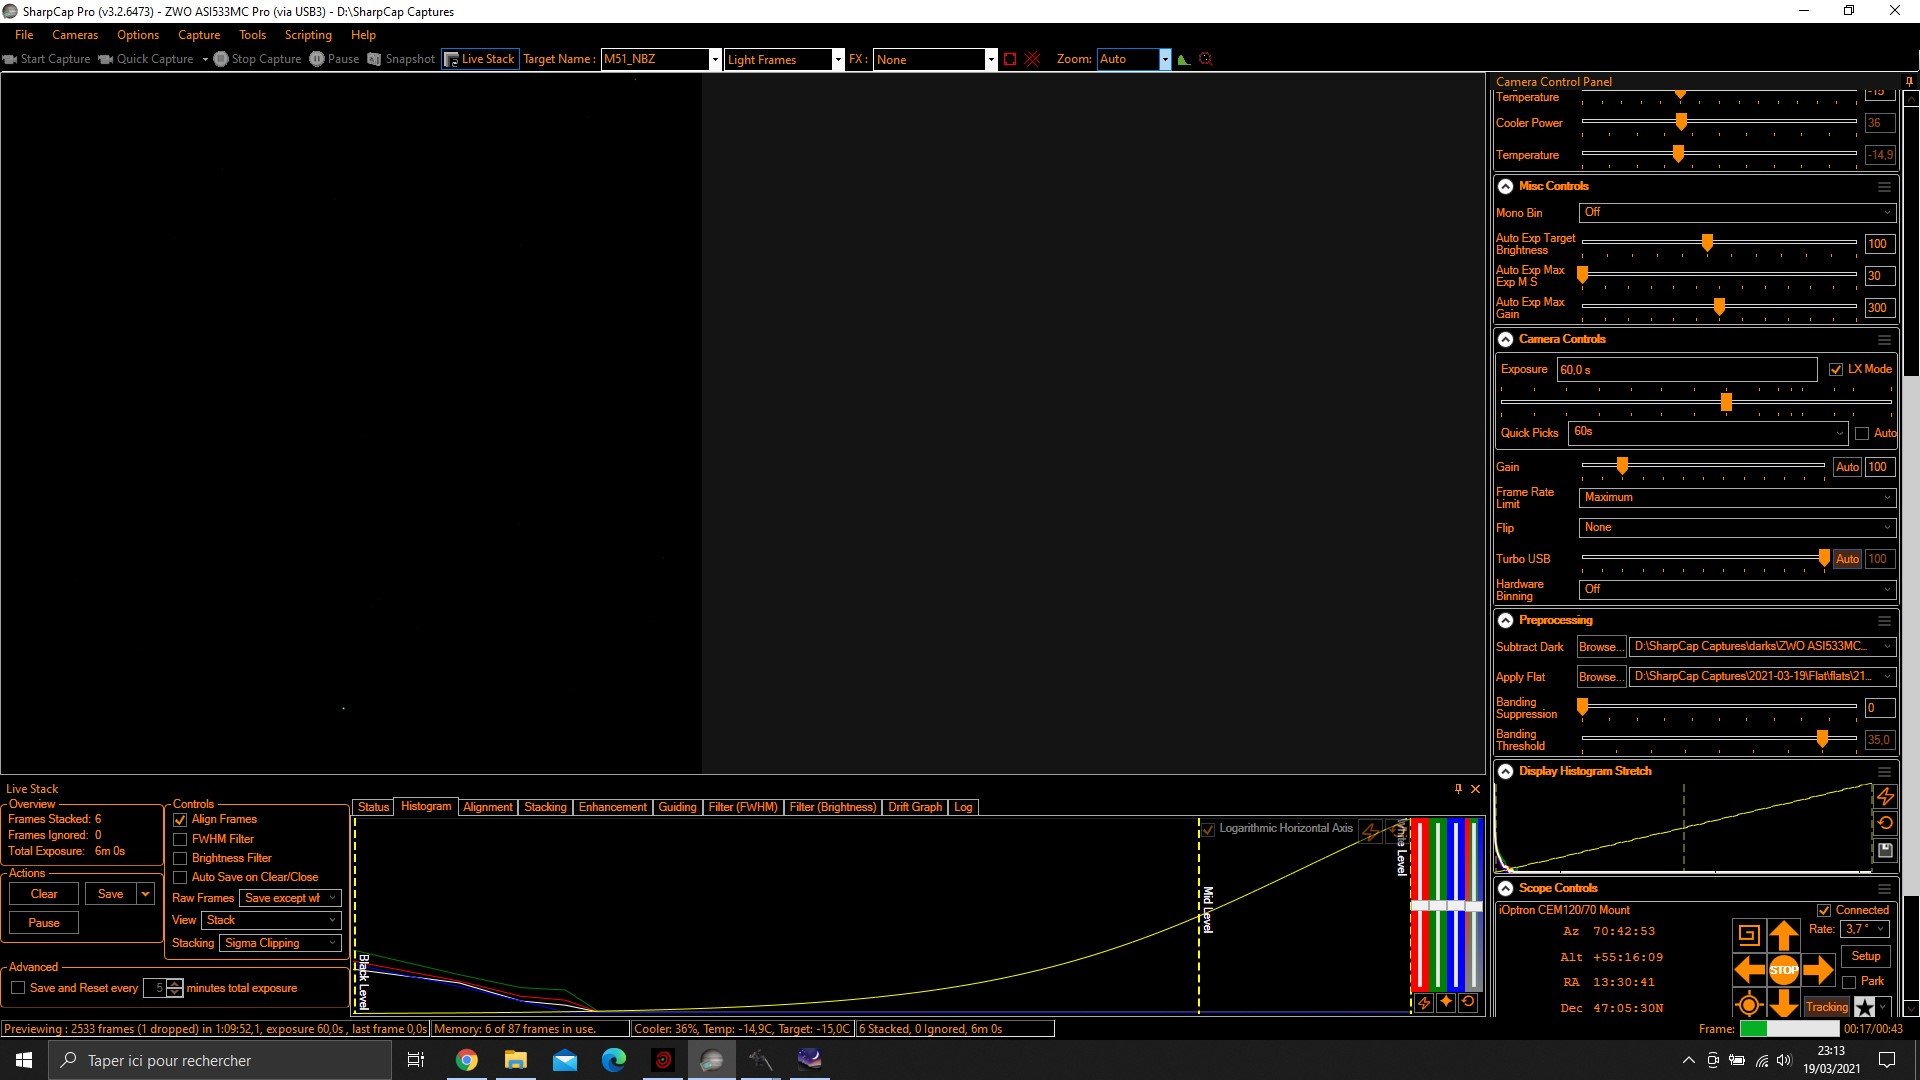Toggle the mount Connected checkbox
Screen dimensions: 1920x1080
click(1824, 910)
